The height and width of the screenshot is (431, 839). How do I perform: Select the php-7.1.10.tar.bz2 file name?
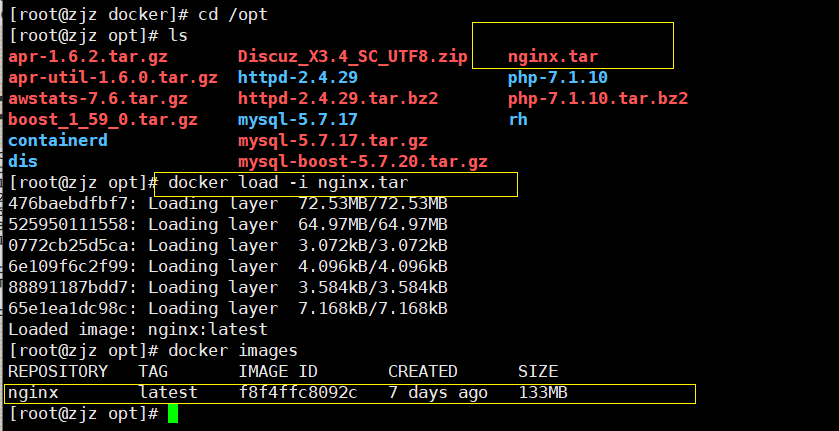click(x=598, y=99)
